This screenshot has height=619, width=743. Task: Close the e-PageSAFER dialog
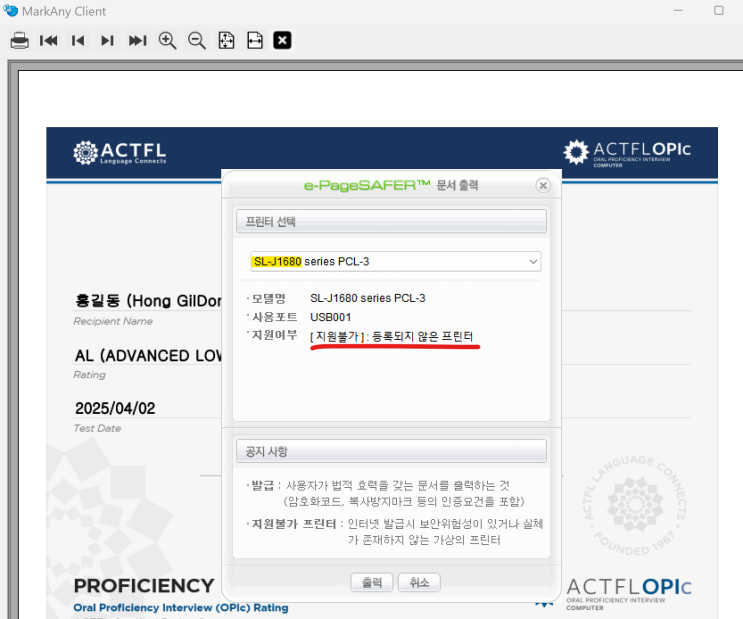[543, 185]
